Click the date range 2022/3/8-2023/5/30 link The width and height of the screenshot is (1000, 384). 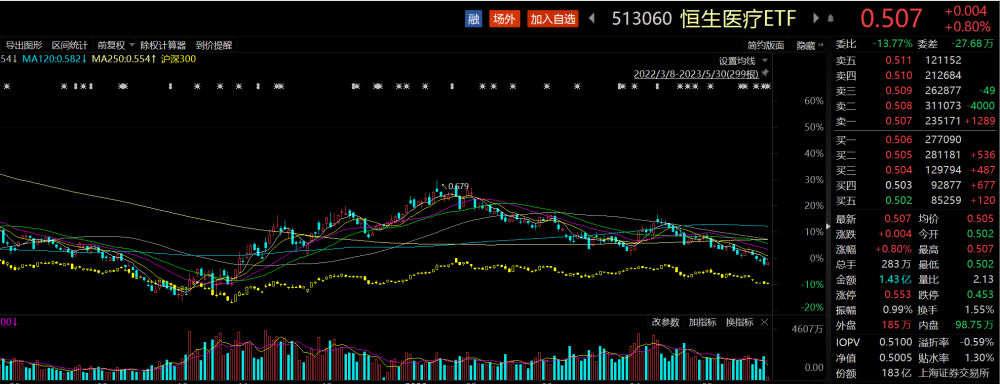(x=696, y=73)
